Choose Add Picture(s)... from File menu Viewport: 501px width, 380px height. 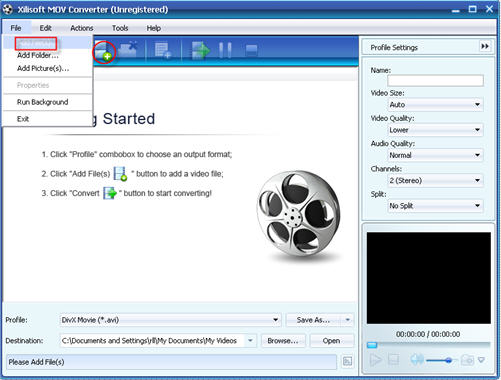(43, 68)
